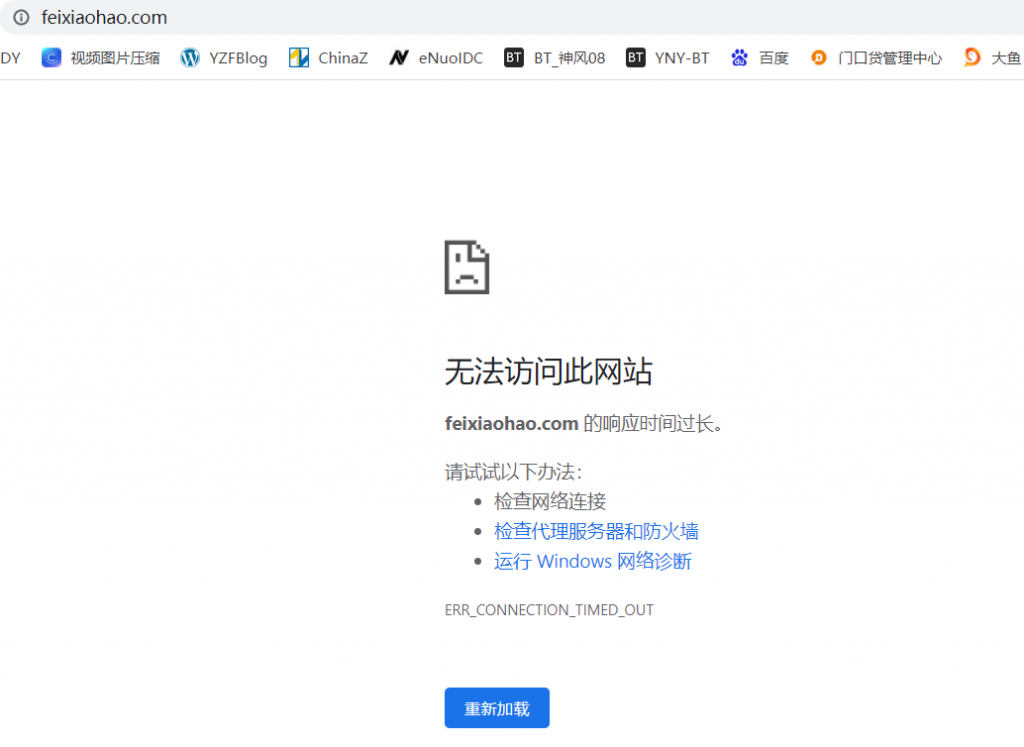Open the YZFBlog WordPress bookmark
Viewport: 1024px width, 747px height.
[x=224, y=58]
